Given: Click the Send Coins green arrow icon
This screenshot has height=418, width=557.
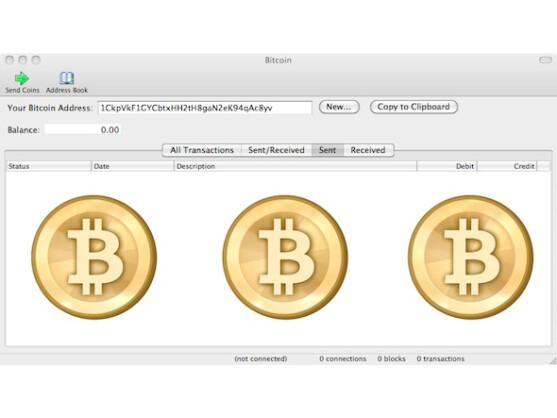Looking at the screenshot, I should coord(22,78).
